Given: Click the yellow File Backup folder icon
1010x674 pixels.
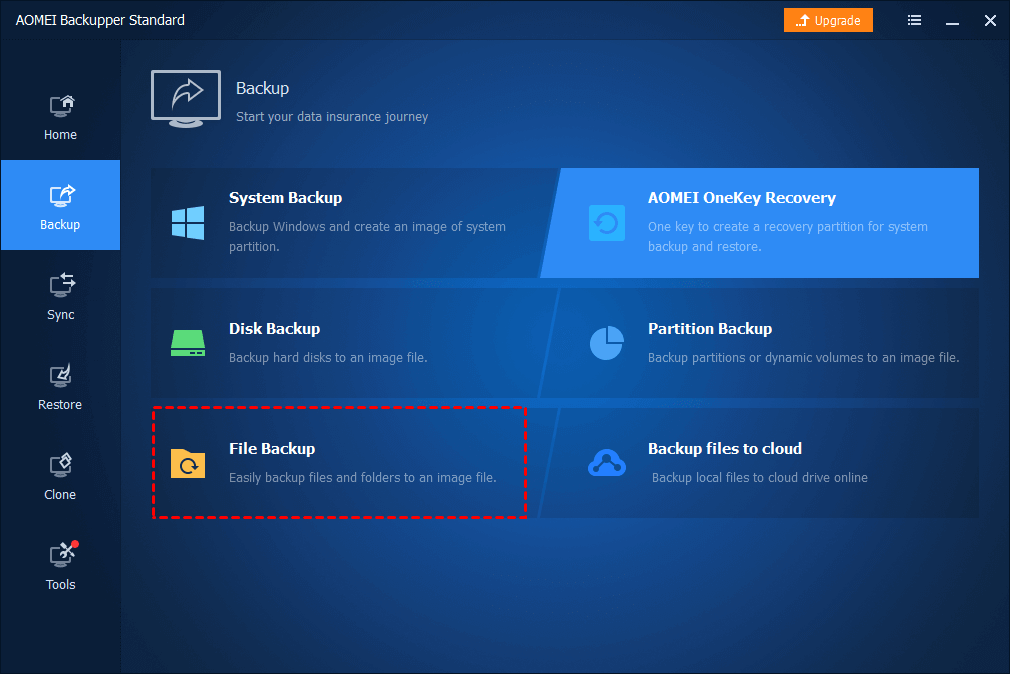Looking at the screenshot, I should pyautogui.click(x=188, y=463).
